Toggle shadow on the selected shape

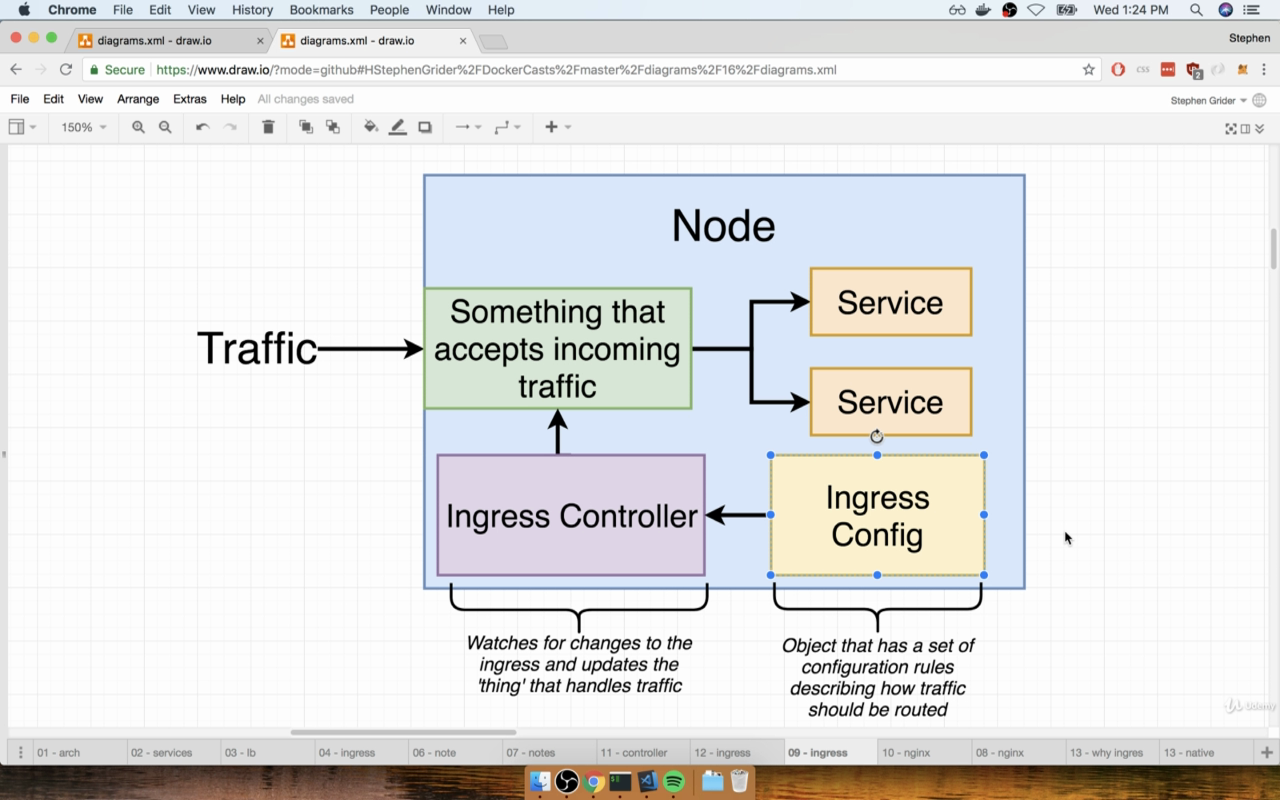pyautogui.click(x=425, y=127)
